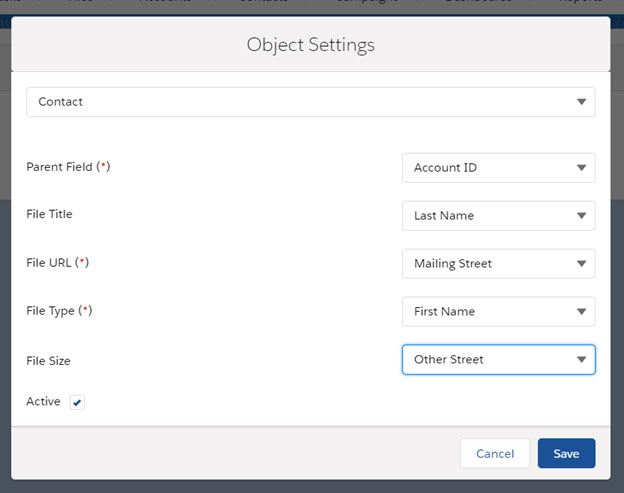Open the Parent Field dropdown showing Account ID
Screen dimensions: 624x493
point(490,168)
